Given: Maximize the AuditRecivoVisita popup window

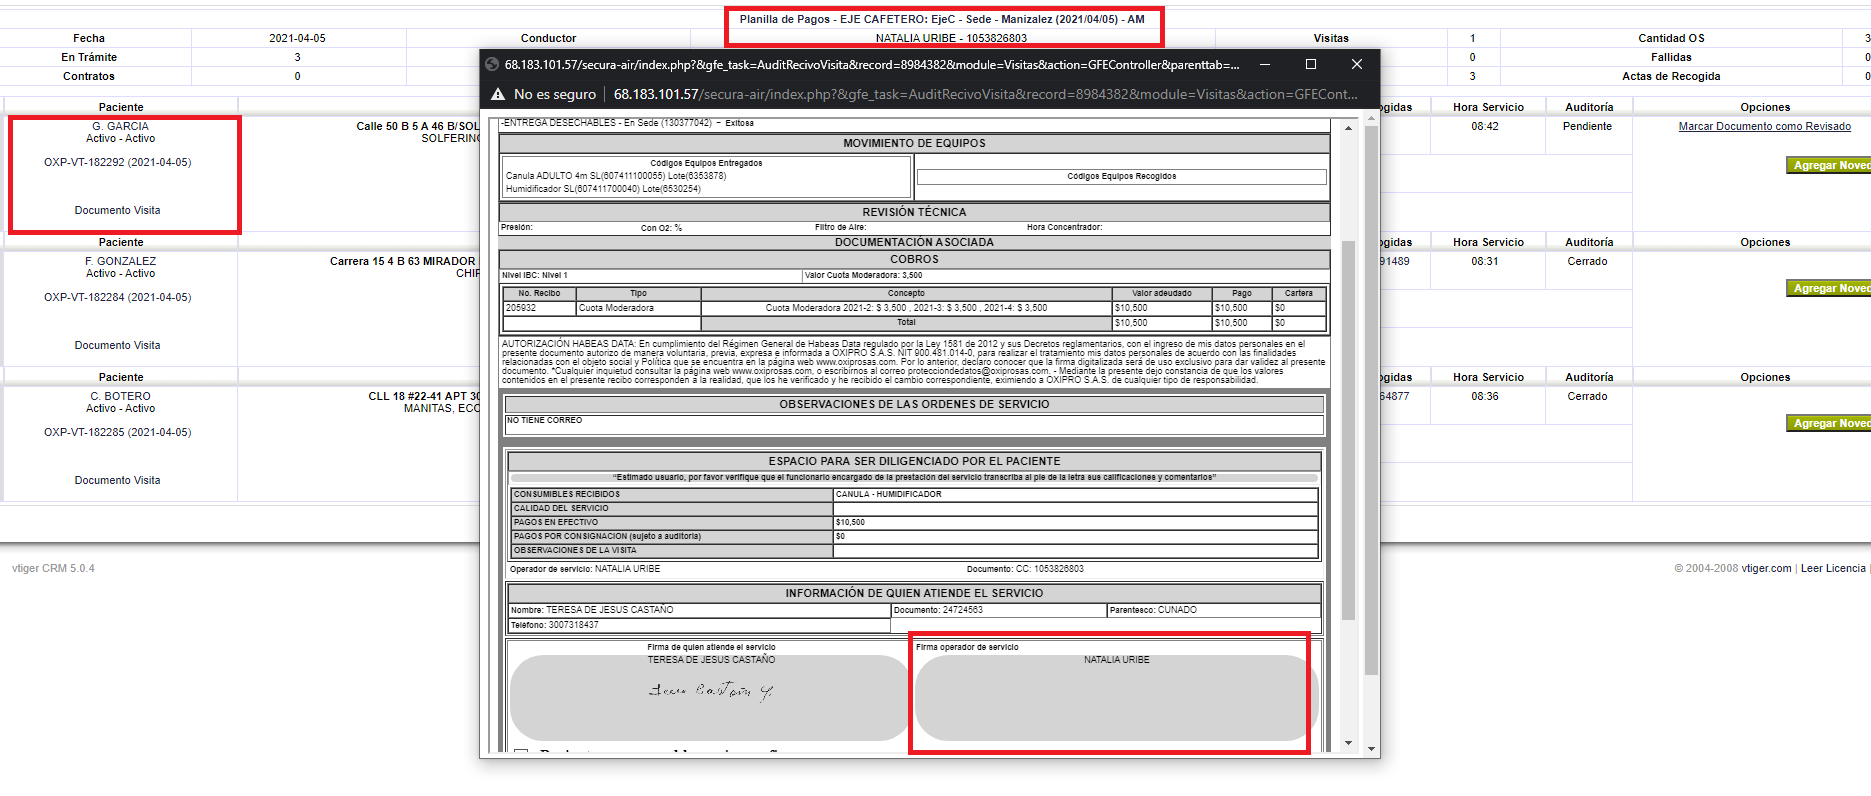Looking at the screenshot, I should tap(1311, 64).
